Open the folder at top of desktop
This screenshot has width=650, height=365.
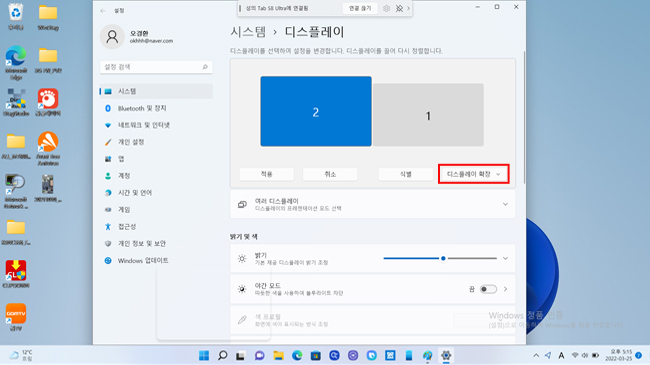point(48,17)
